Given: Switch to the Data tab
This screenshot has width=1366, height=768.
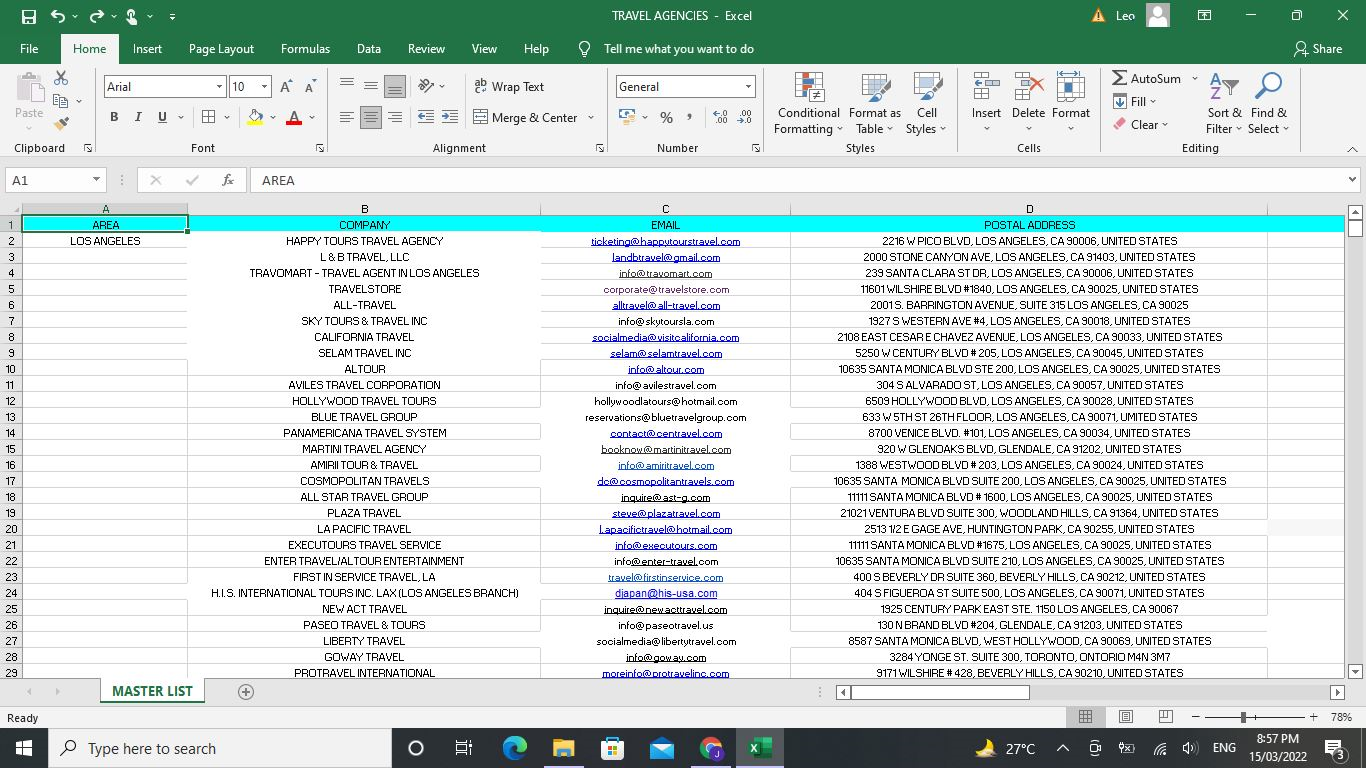Looking at the screenshot, I should tap(369, 48).
